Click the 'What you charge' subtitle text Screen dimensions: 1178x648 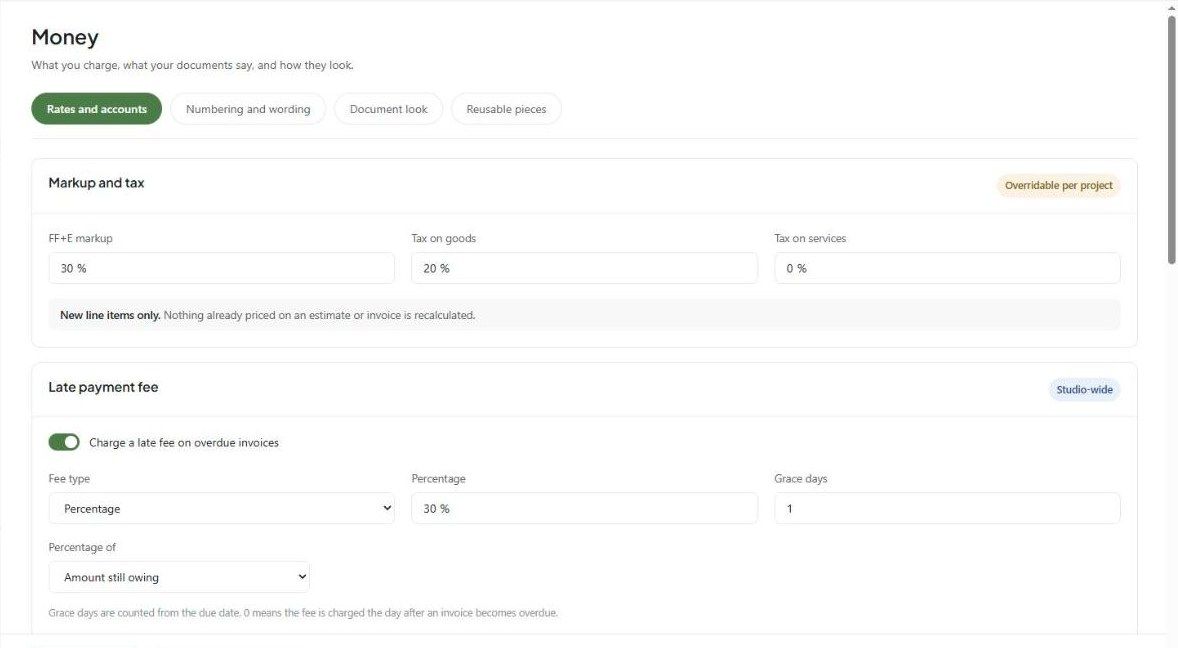coord(192,65)
